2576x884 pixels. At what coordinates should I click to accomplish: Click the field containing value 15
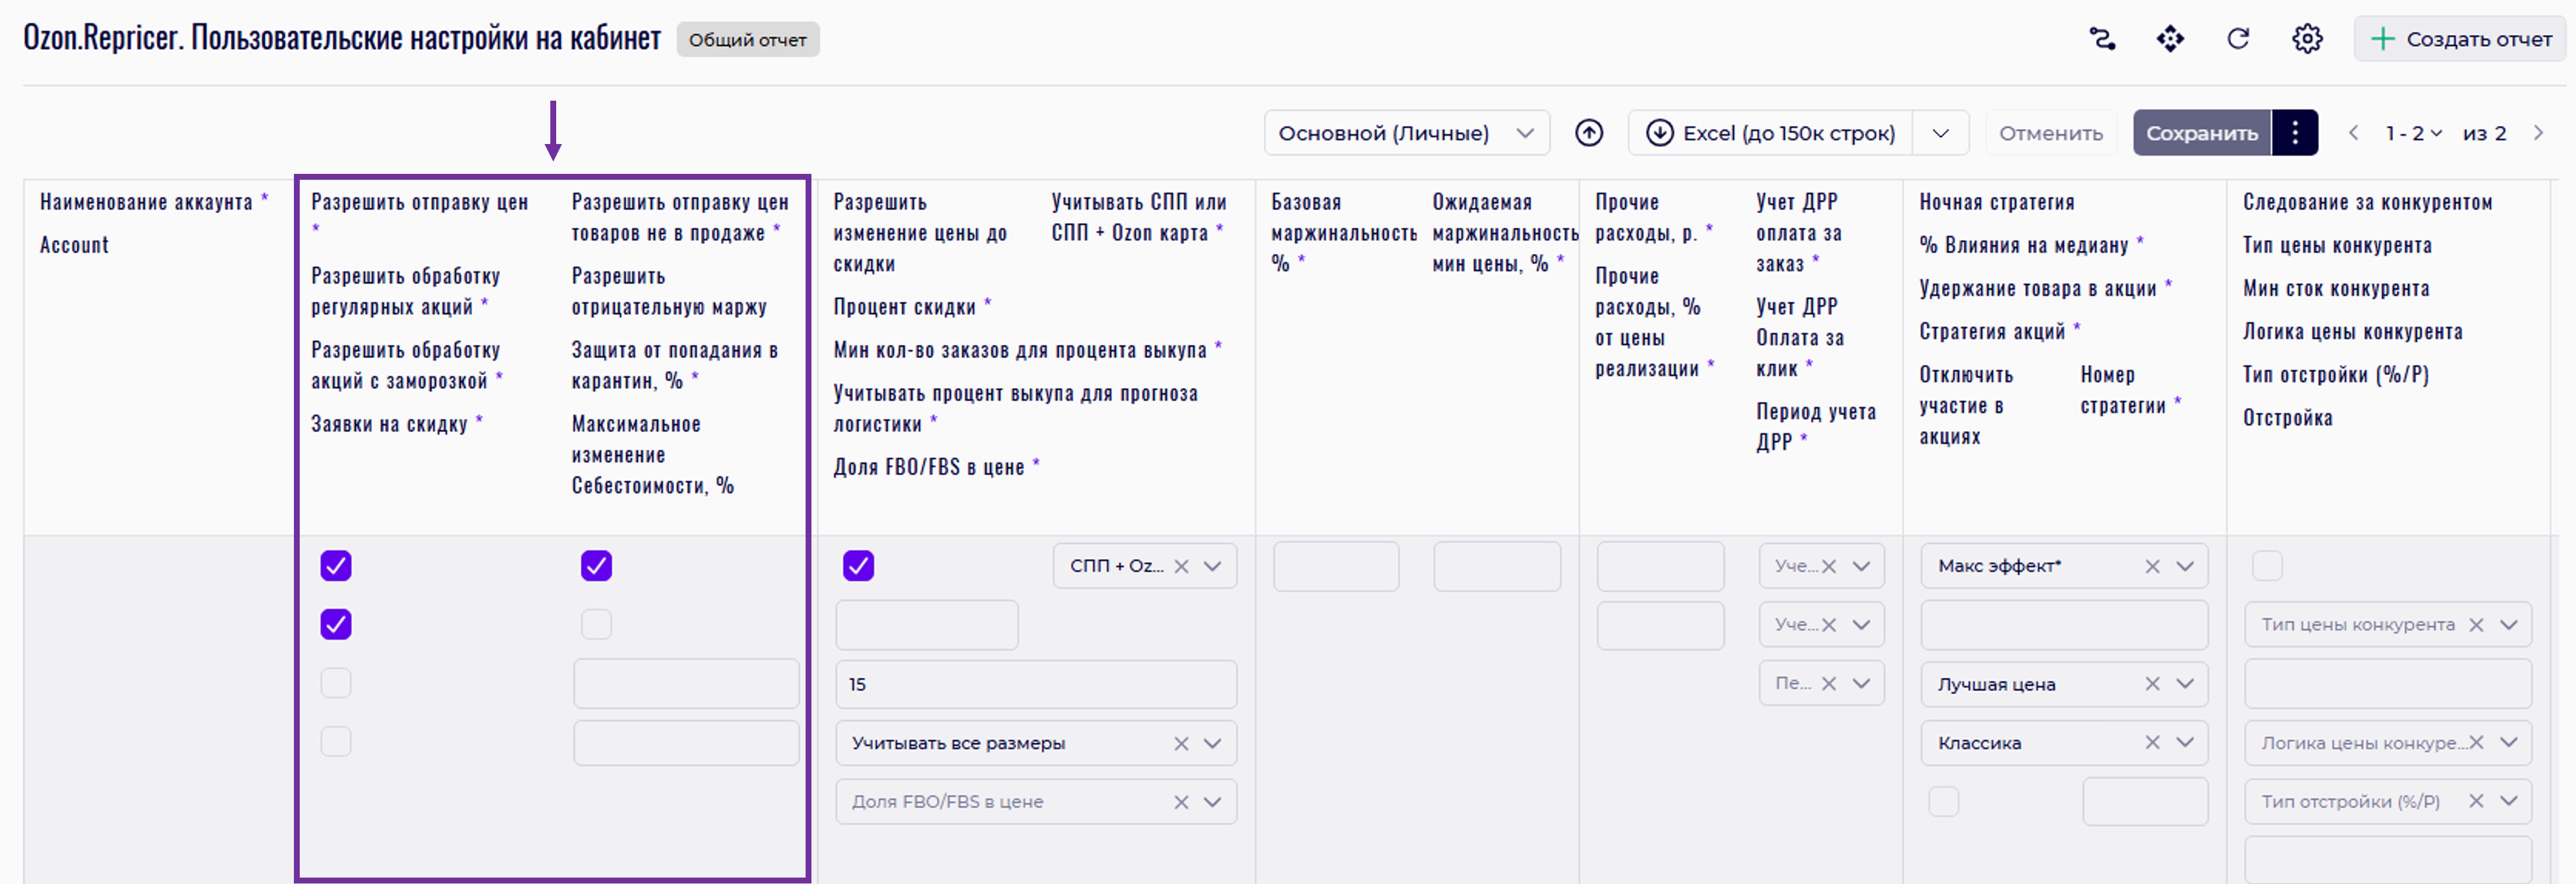[1035, 684]
